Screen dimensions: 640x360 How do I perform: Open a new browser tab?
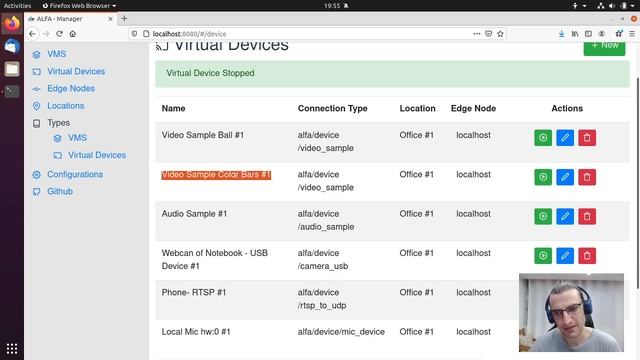(124, 18)
